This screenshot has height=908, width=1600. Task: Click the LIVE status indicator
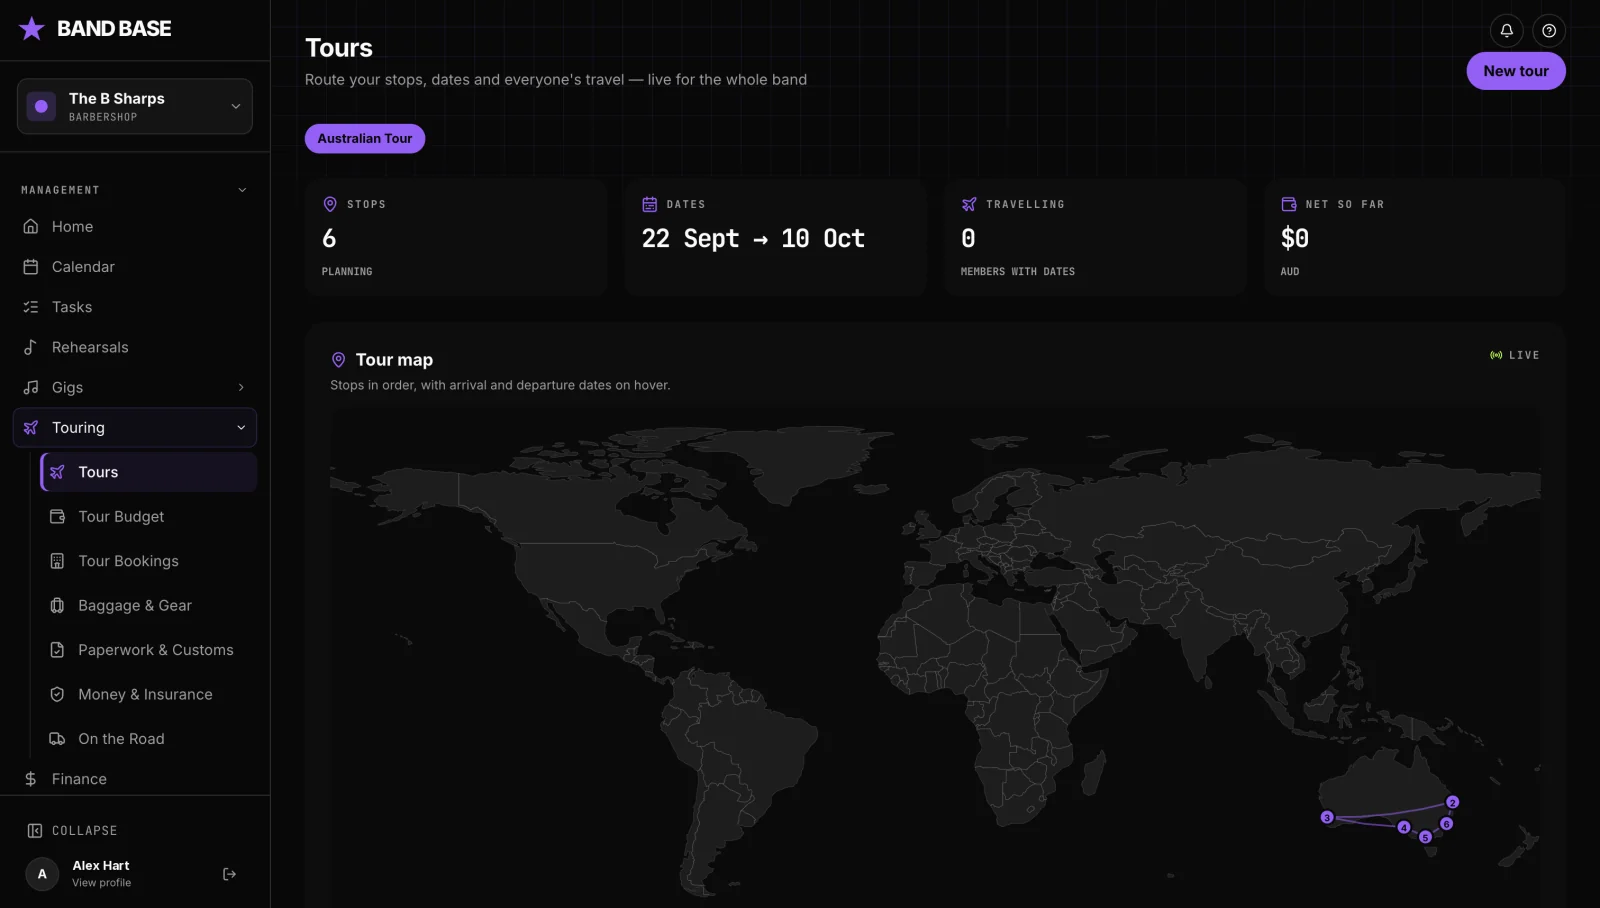(x=1514, y=355)
